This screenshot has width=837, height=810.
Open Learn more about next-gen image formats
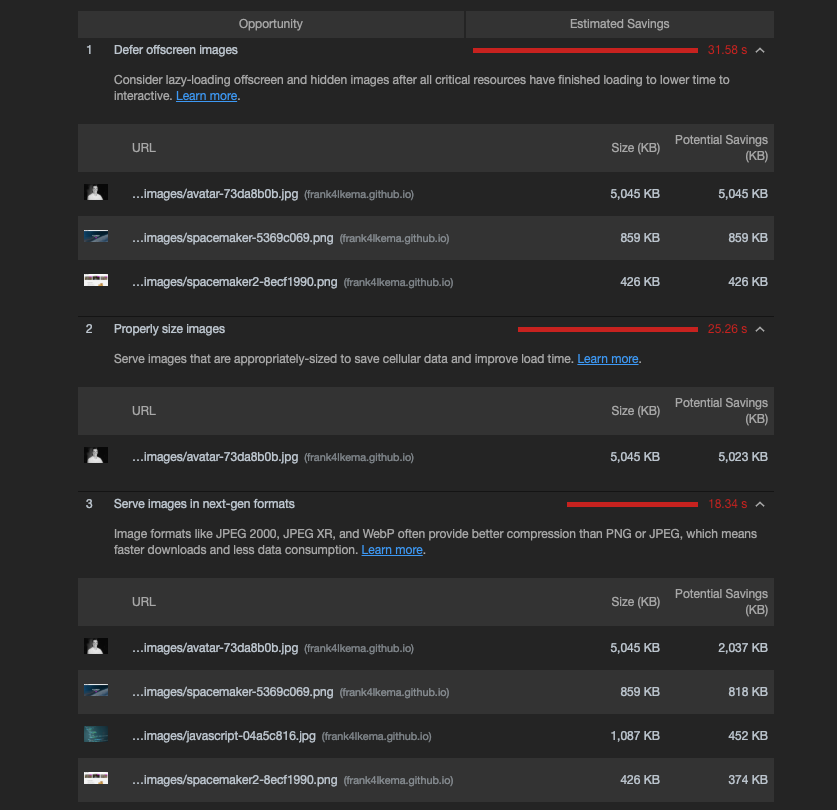(392, 549)
